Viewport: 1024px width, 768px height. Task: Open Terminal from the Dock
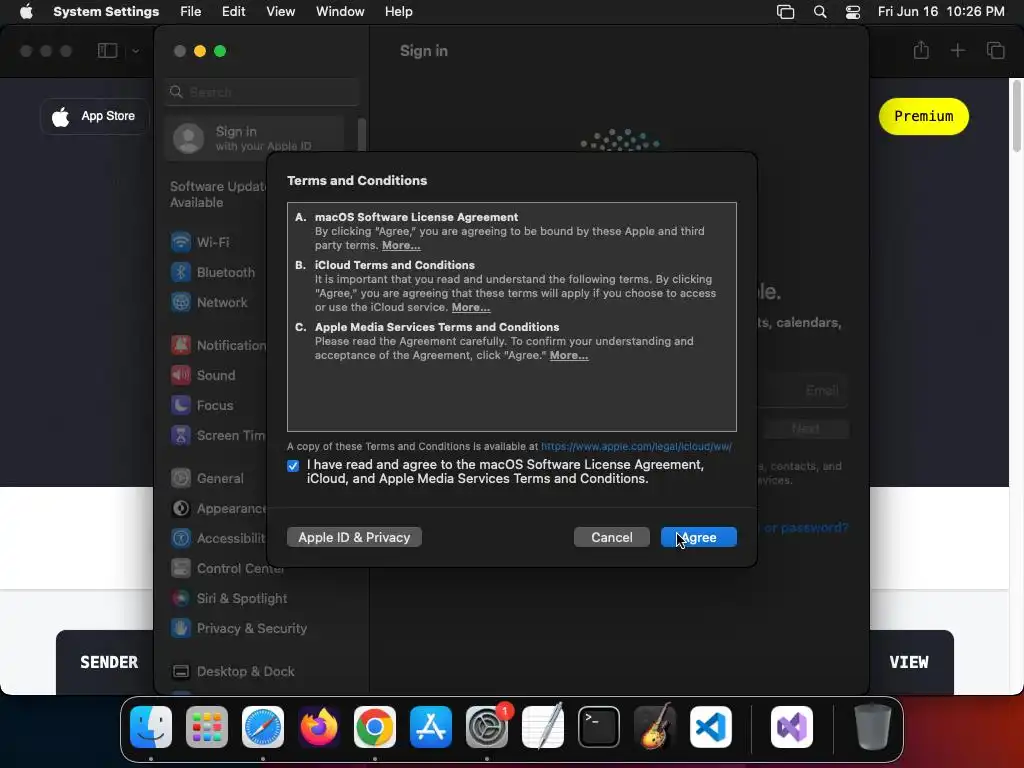click(x=599, y=726)
